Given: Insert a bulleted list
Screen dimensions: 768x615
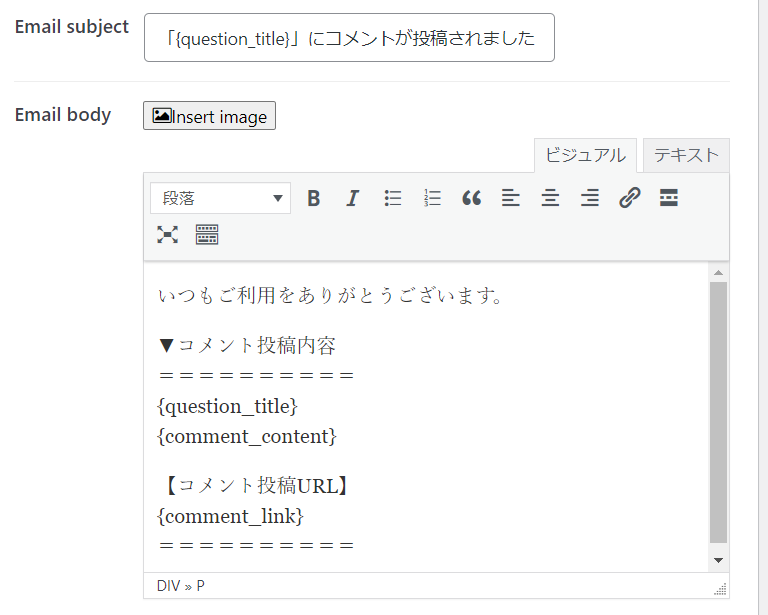Looking at the screenshot, I should [393, 198].
